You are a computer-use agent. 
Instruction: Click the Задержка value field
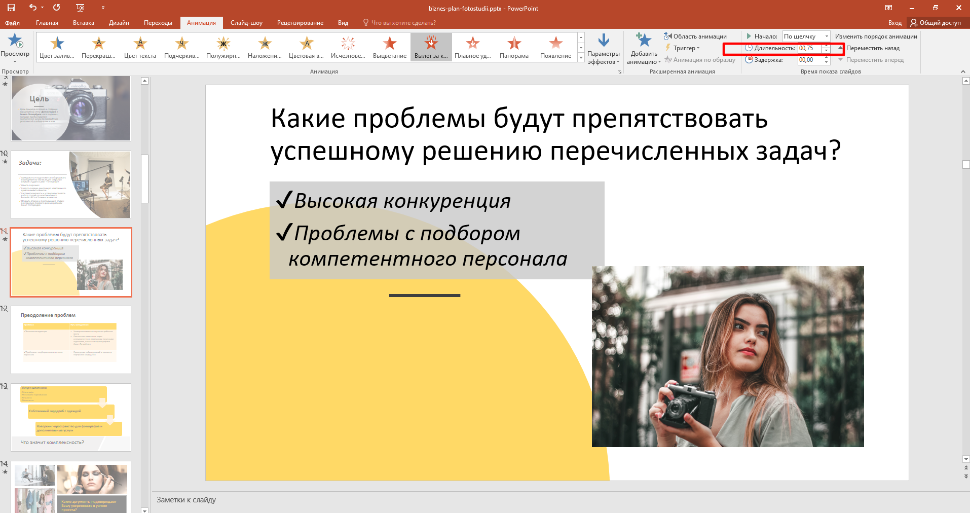(809, 60)
